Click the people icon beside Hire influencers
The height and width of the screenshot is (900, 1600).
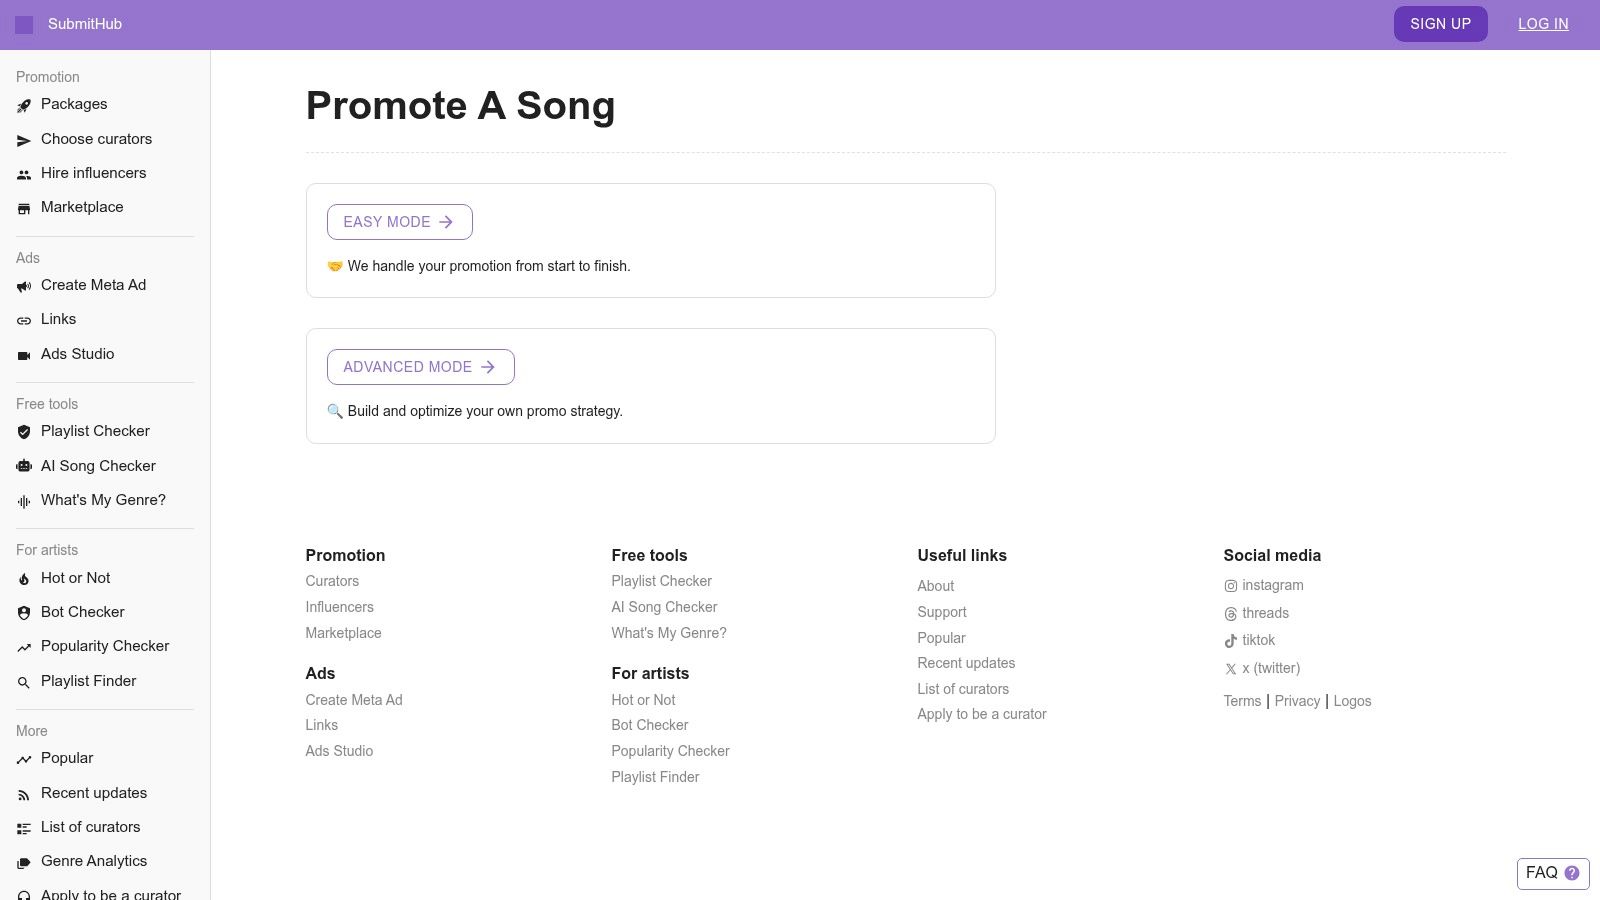pyautogui.click(x=24, y=174)
